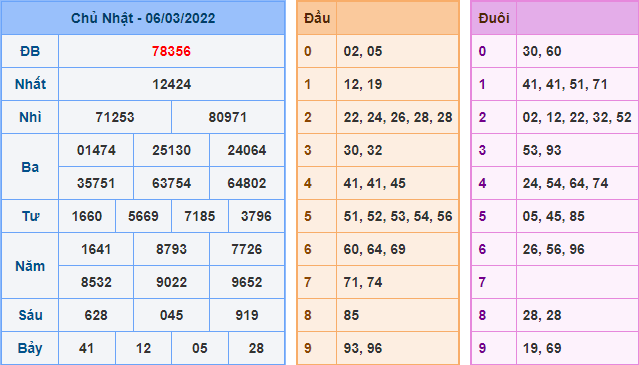Select sixth prize number 628
Viewport: 639px width, 365px height.
(96, 315)
